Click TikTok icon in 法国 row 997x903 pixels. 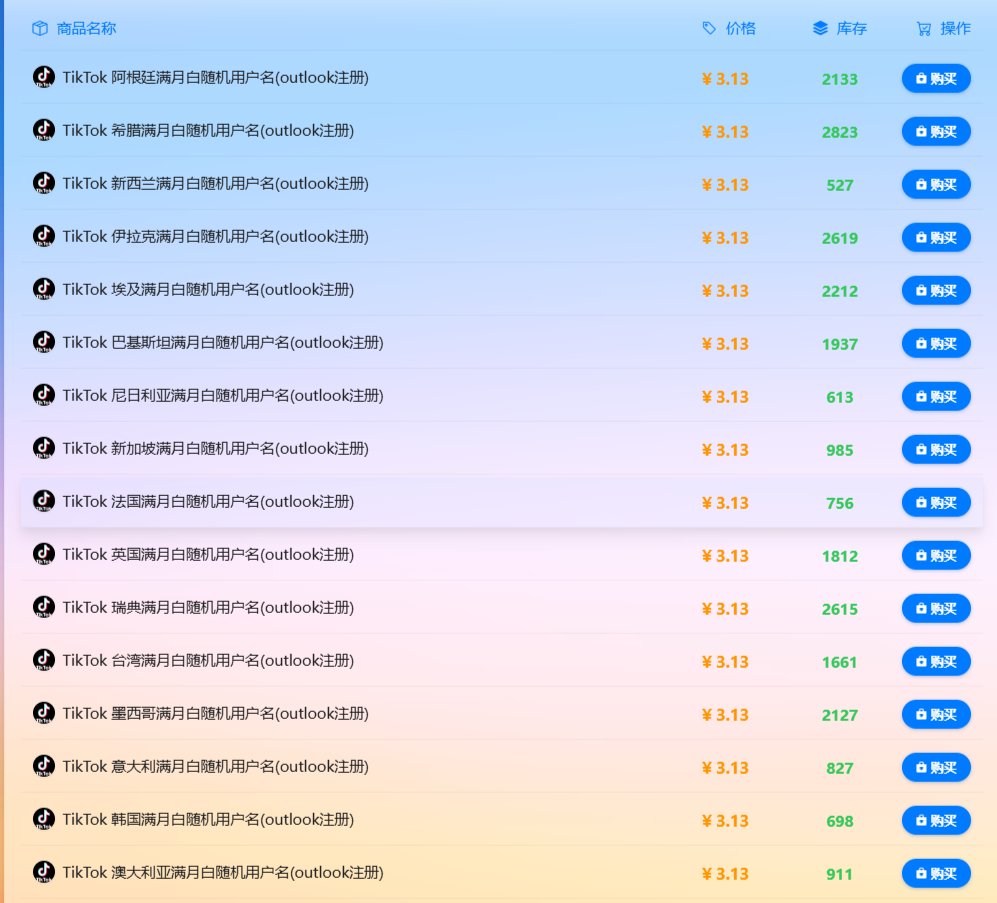[x=44, y=501]
